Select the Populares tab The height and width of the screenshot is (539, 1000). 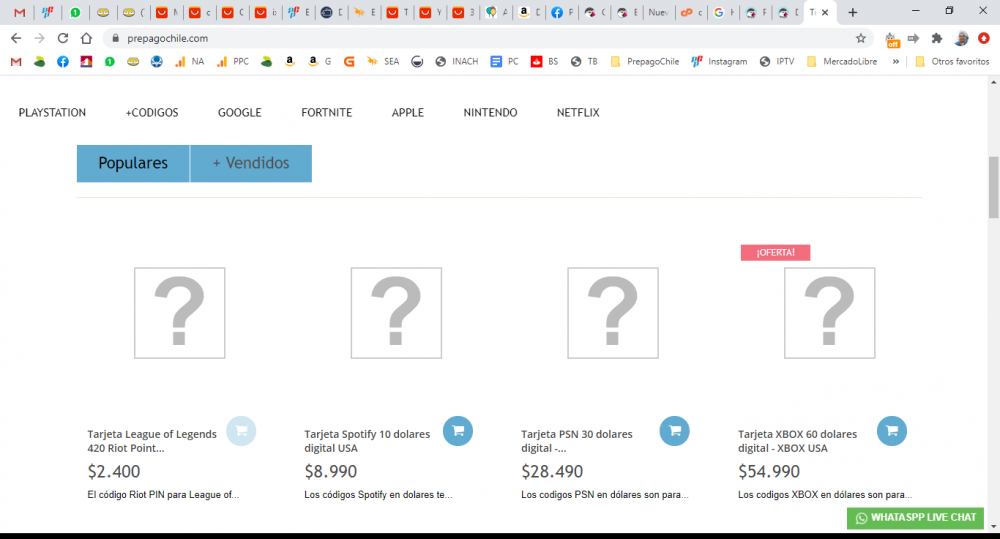click(x=133, y=163)
